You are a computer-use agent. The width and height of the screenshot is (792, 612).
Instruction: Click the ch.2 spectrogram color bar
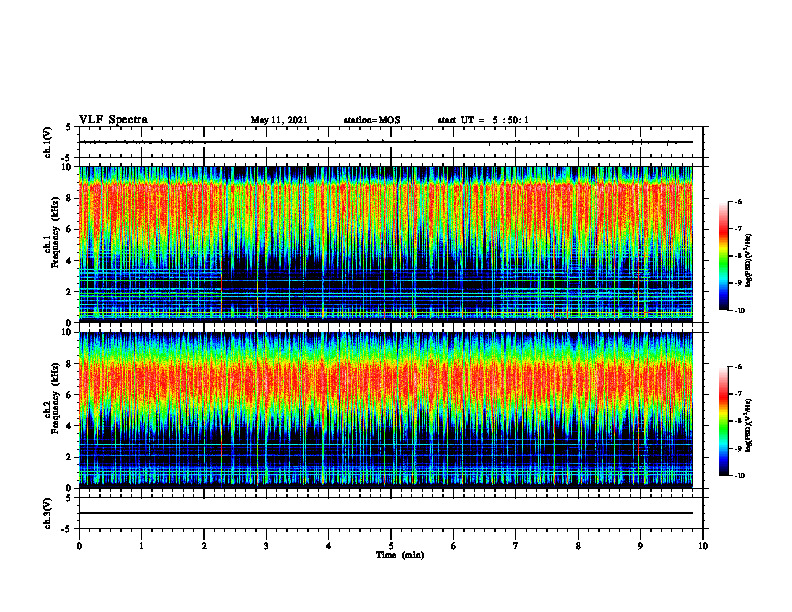pyautogui.click(x=723, y=421)
